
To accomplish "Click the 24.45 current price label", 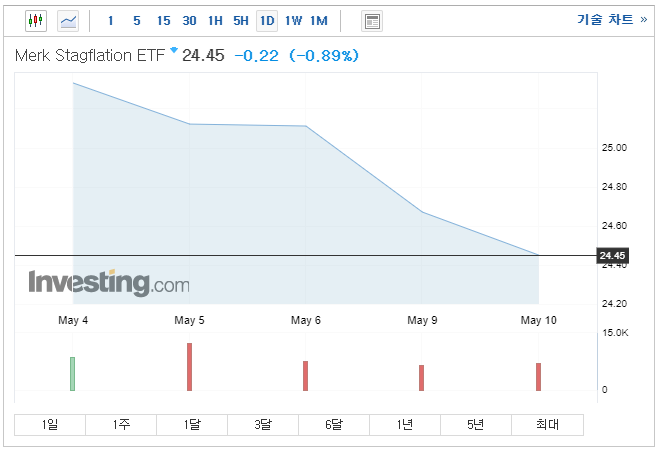I will [x=613, y=255].
